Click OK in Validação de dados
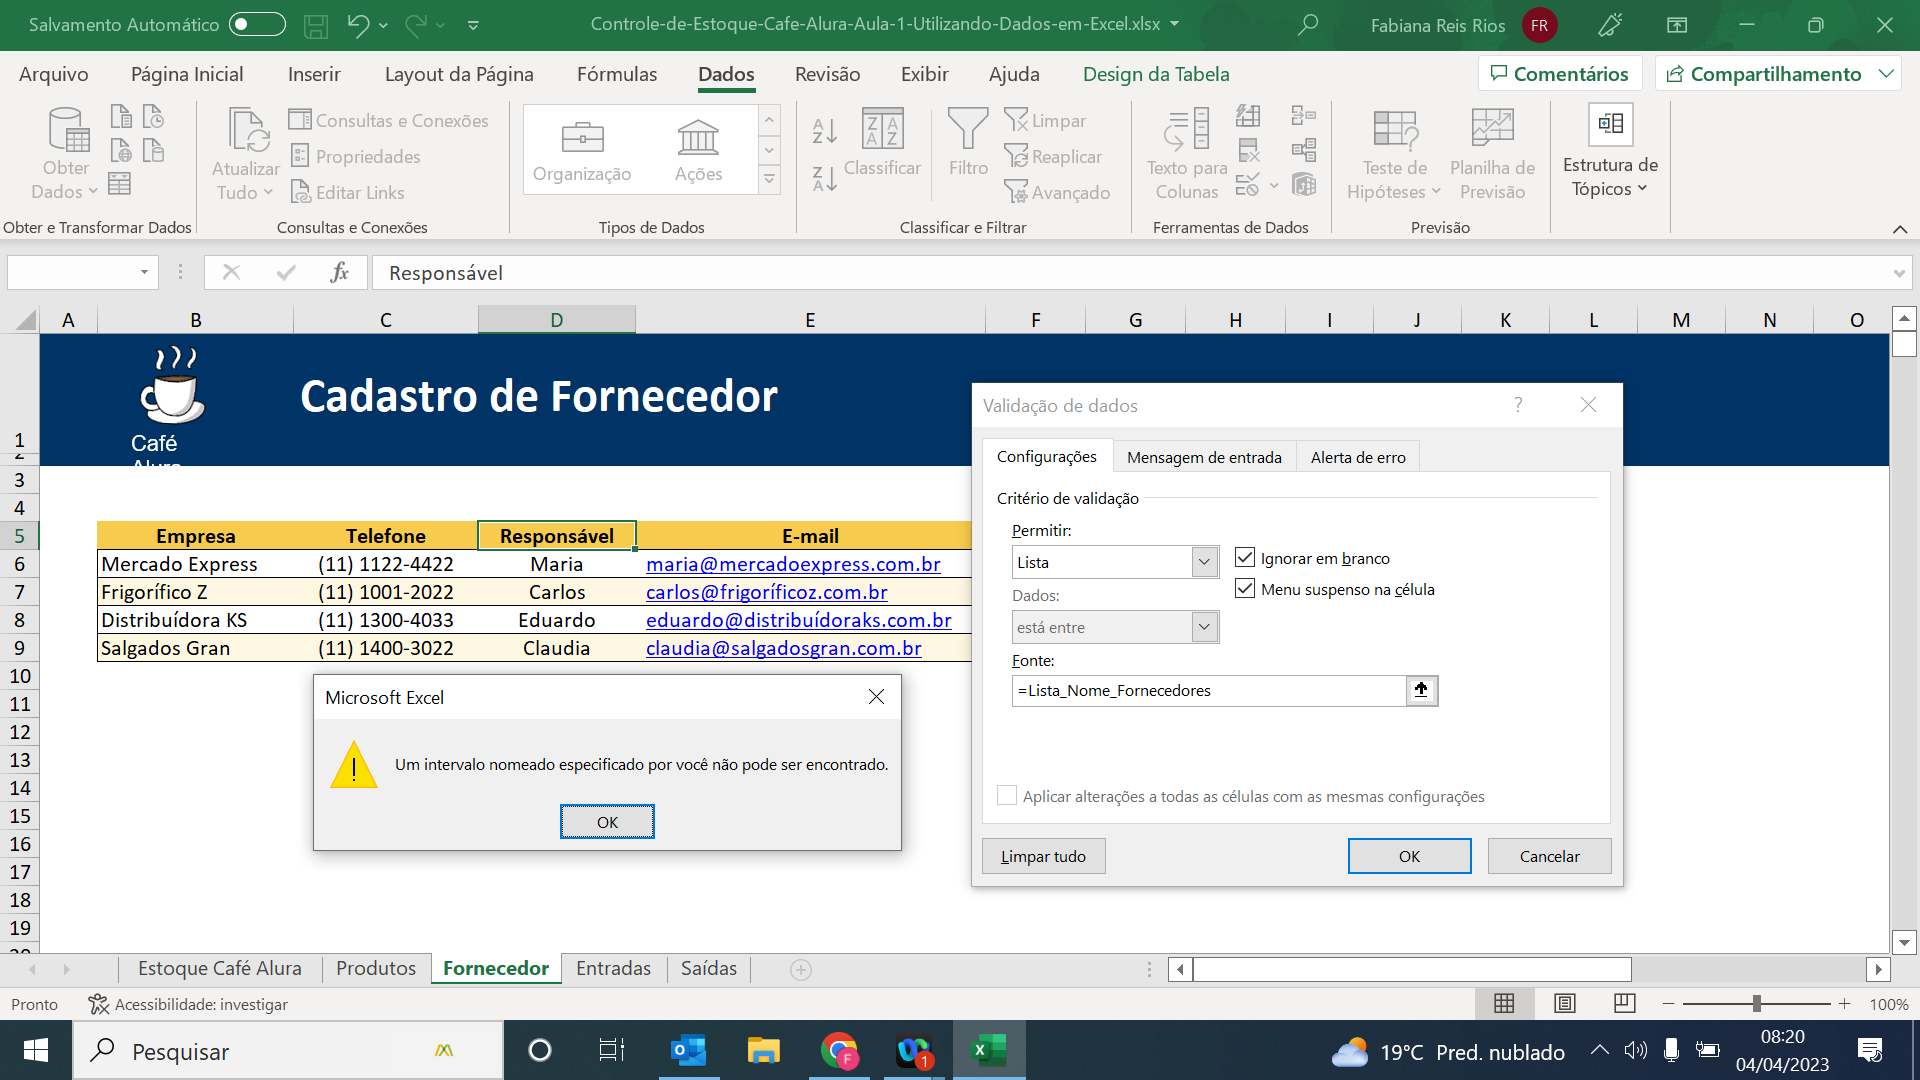Image resolution: width=1920 pixels, height=1080 pixels. pyautogui.click(x=1409, y=856)
